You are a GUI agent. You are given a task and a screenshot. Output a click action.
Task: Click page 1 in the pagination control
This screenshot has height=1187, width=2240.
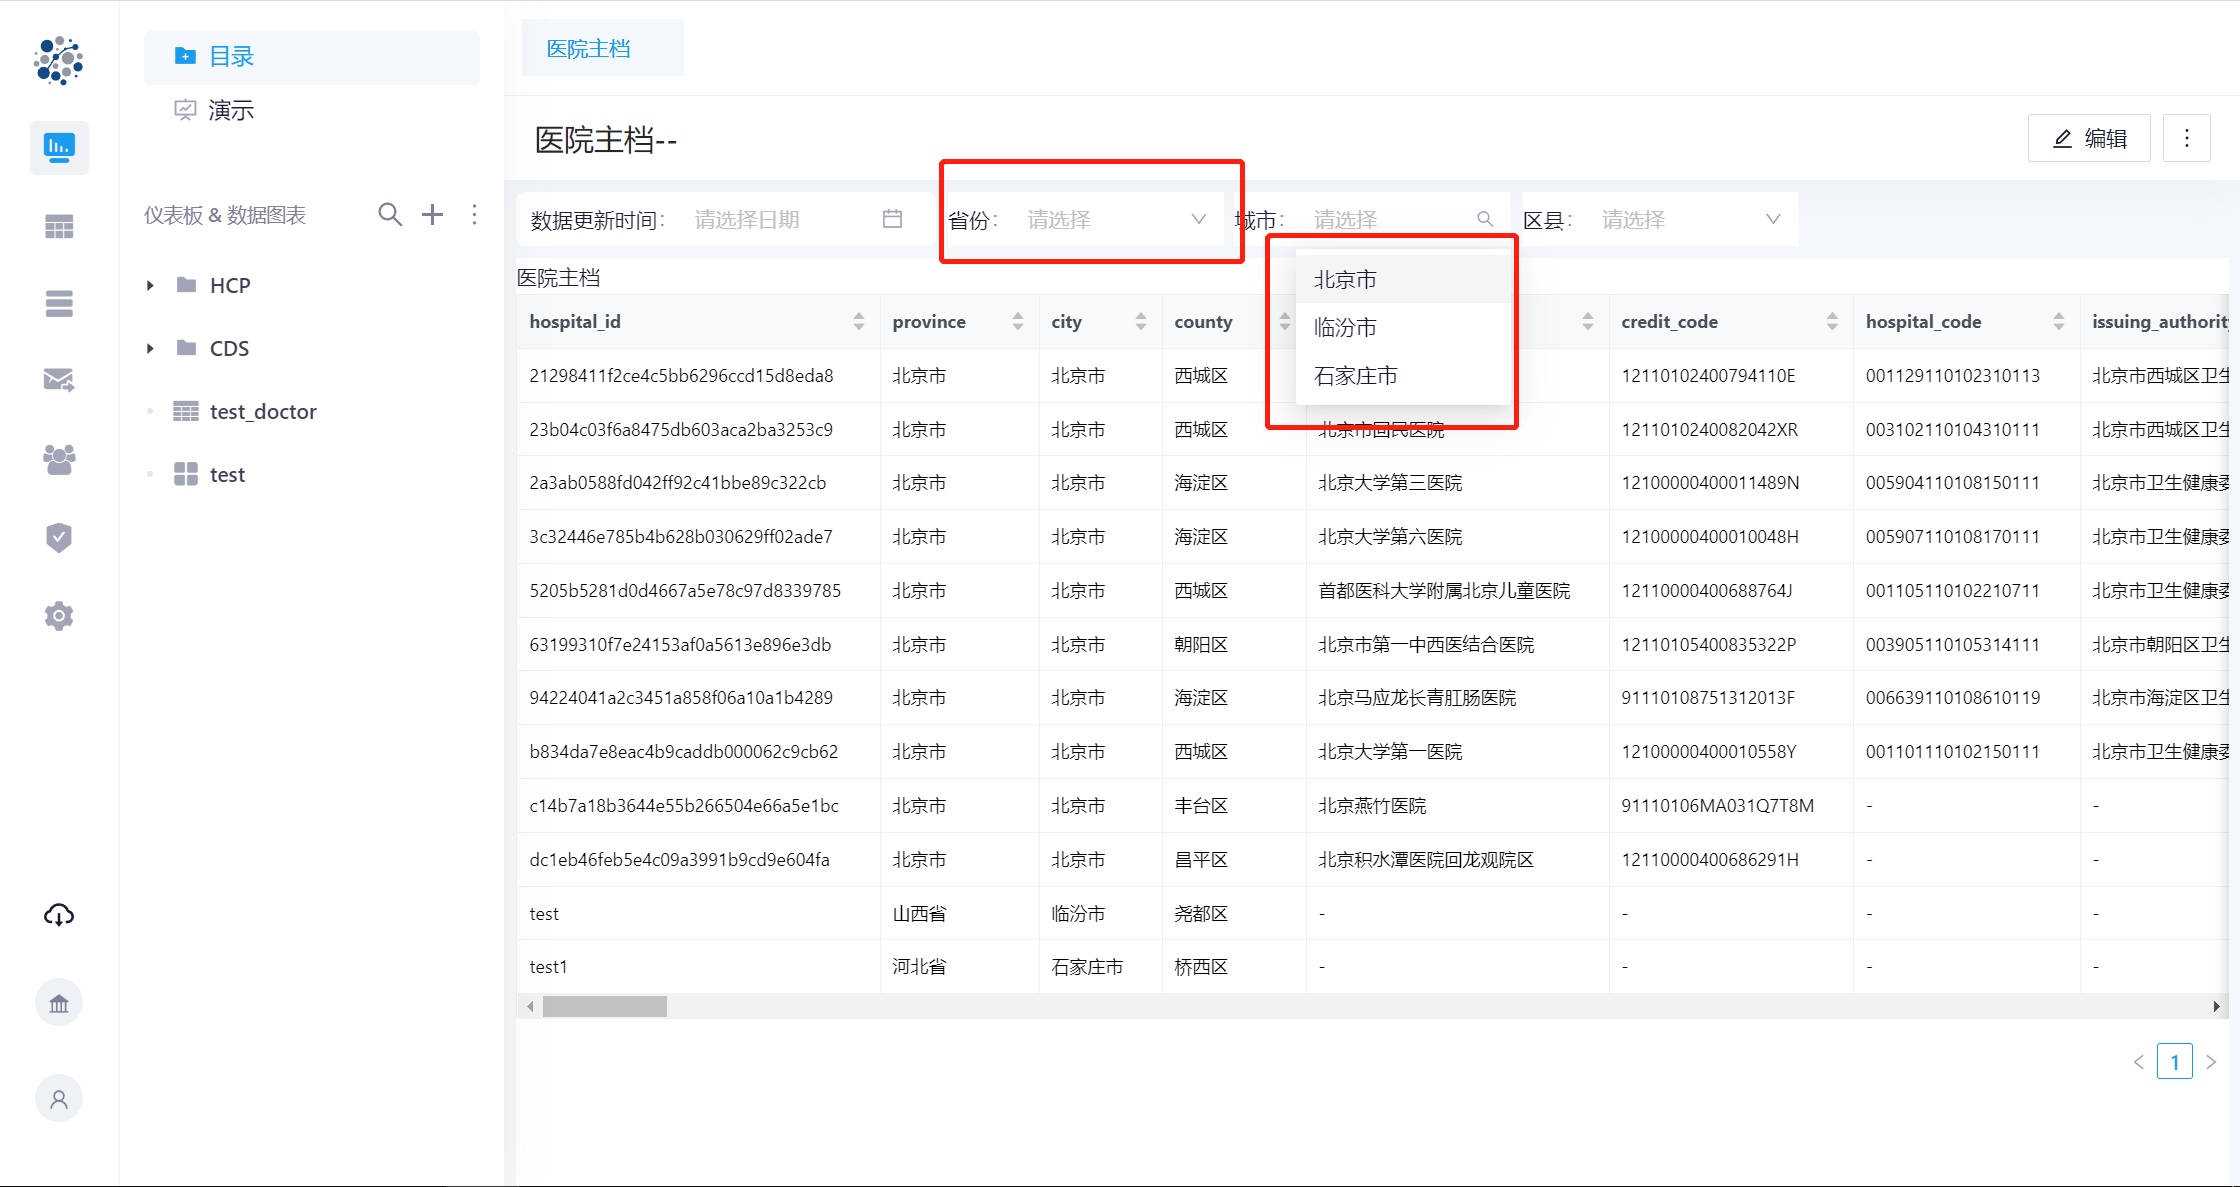pos(2175,1061)
